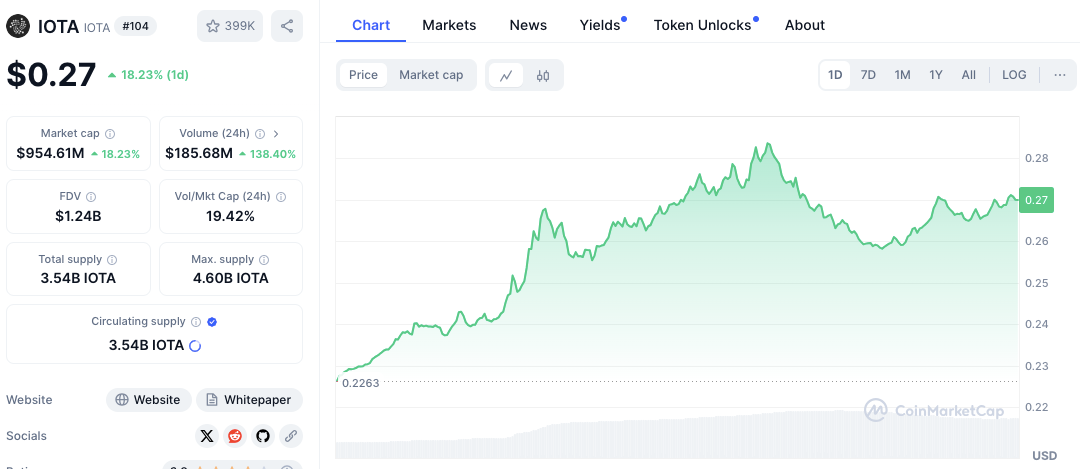The image size is (1080, 469).
Task: Toggle chart to Market cap
Action: tap(431, 75)
